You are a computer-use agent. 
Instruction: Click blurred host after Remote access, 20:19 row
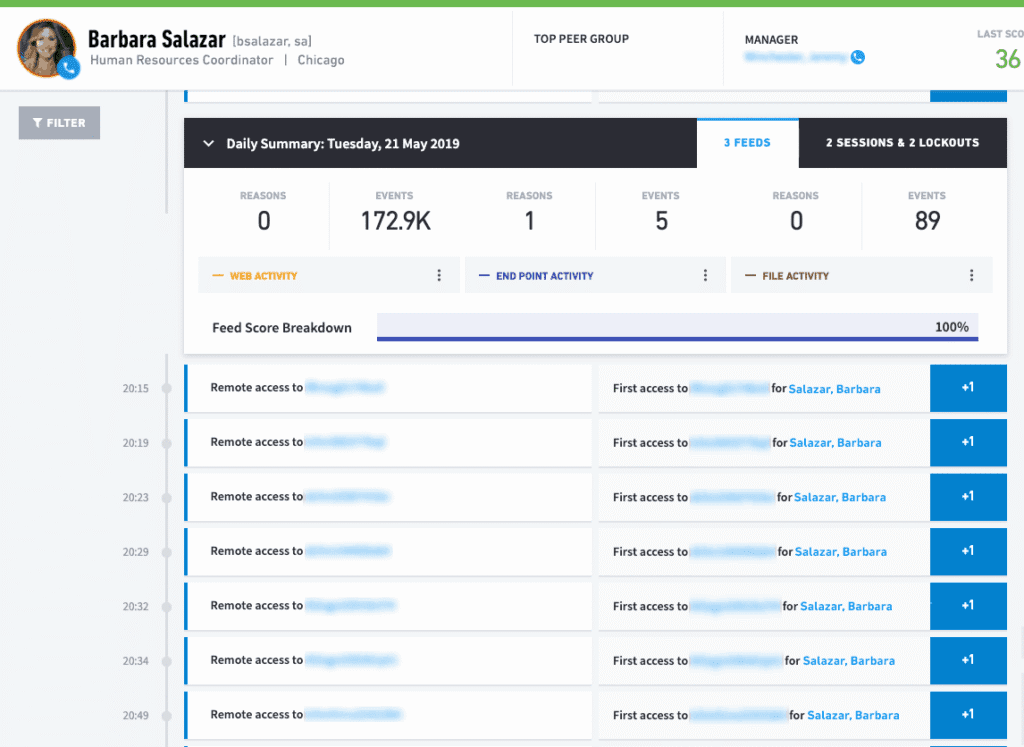click(x=346, y=442)
